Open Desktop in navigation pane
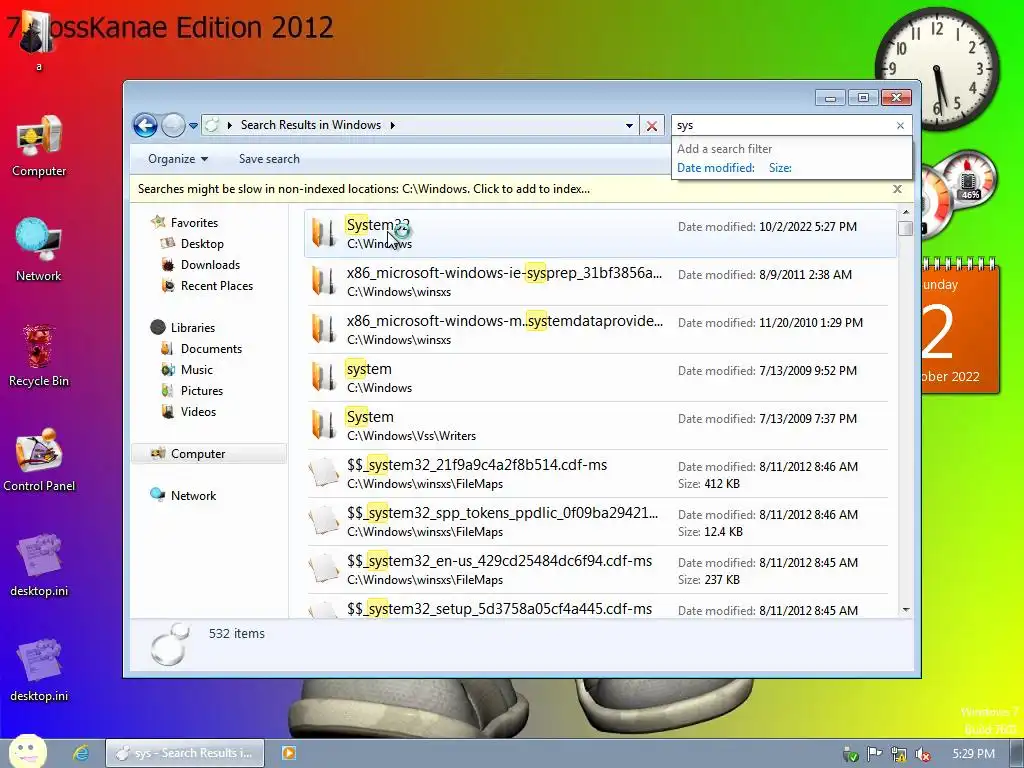Viewport: 1024px width, 768px height. click(x=202, y=244)
